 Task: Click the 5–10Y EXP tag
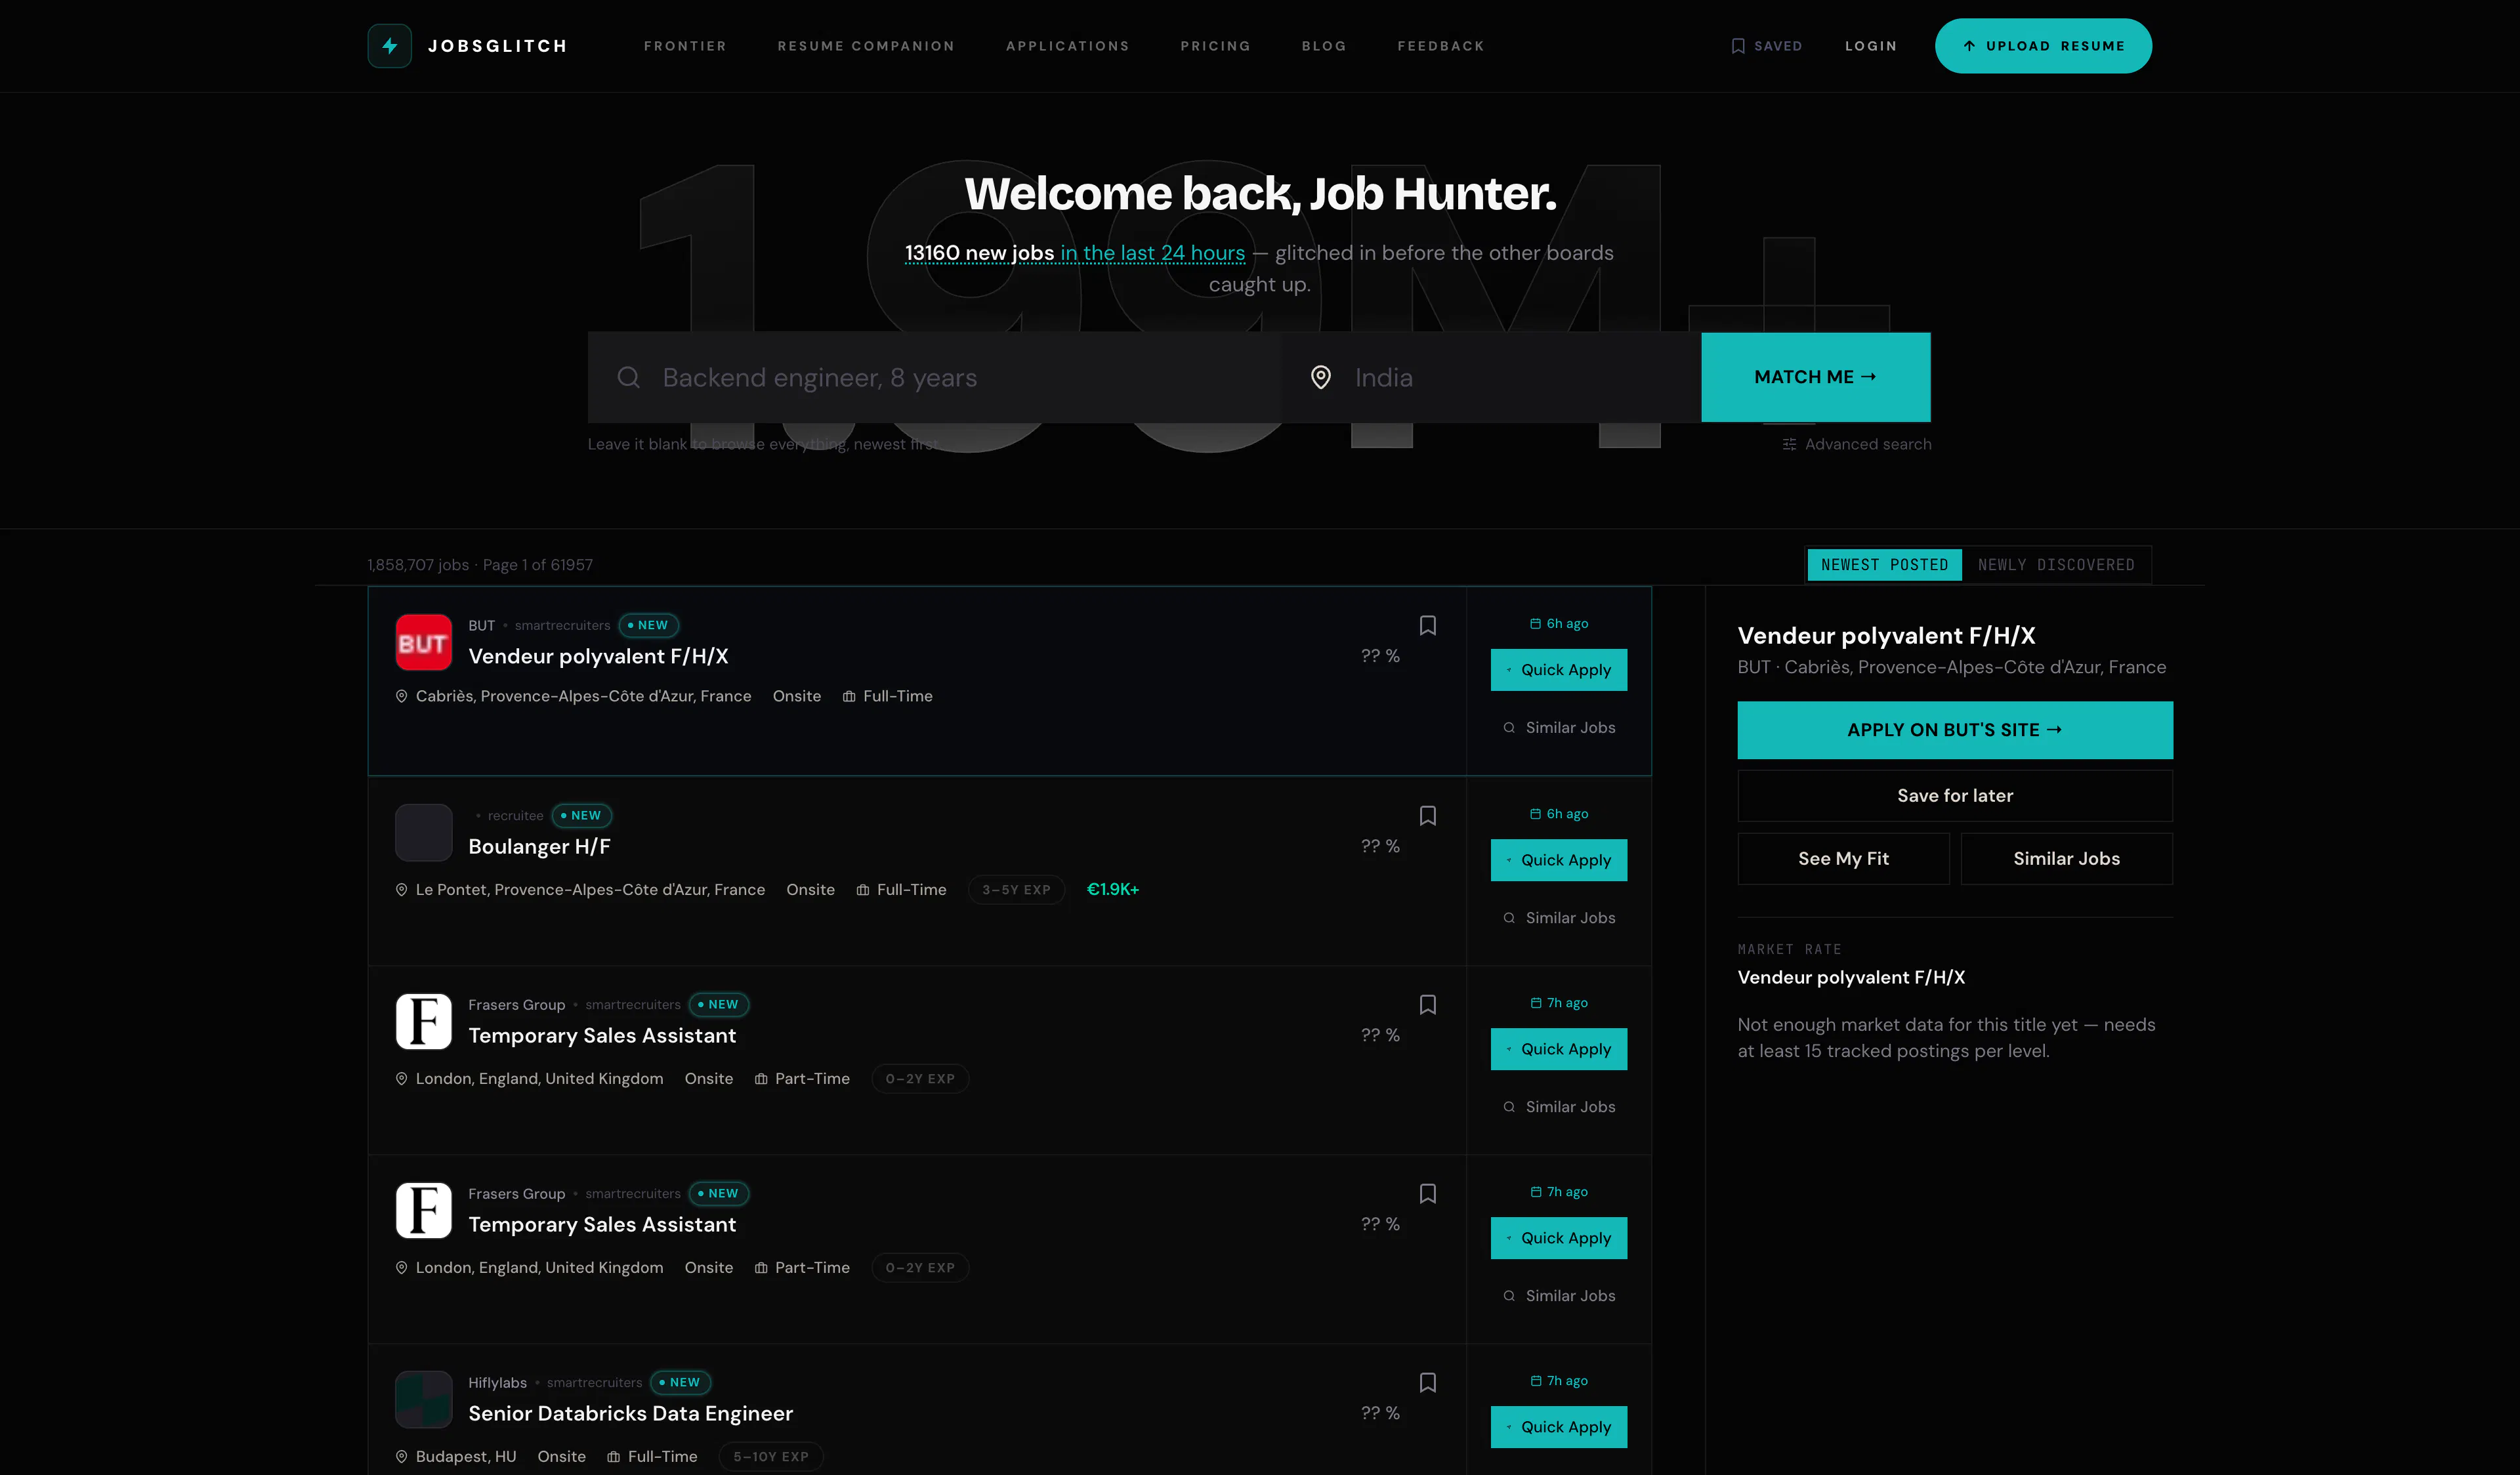coord(771,1457)
